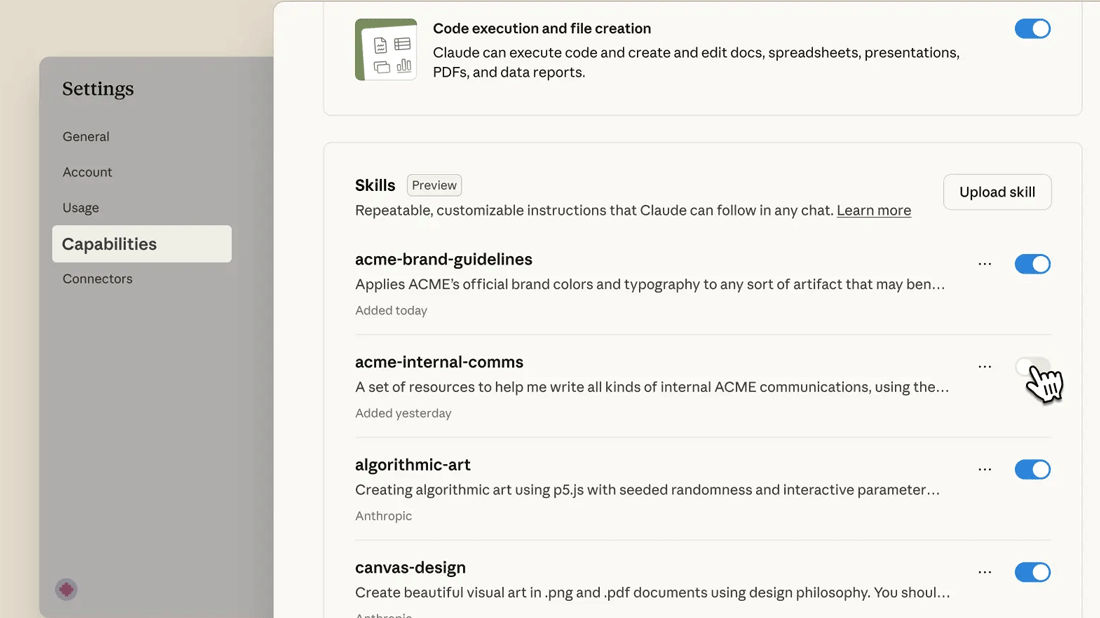
Task: Select Capabilities in the settings sidebar
Action: click(141, 244)
